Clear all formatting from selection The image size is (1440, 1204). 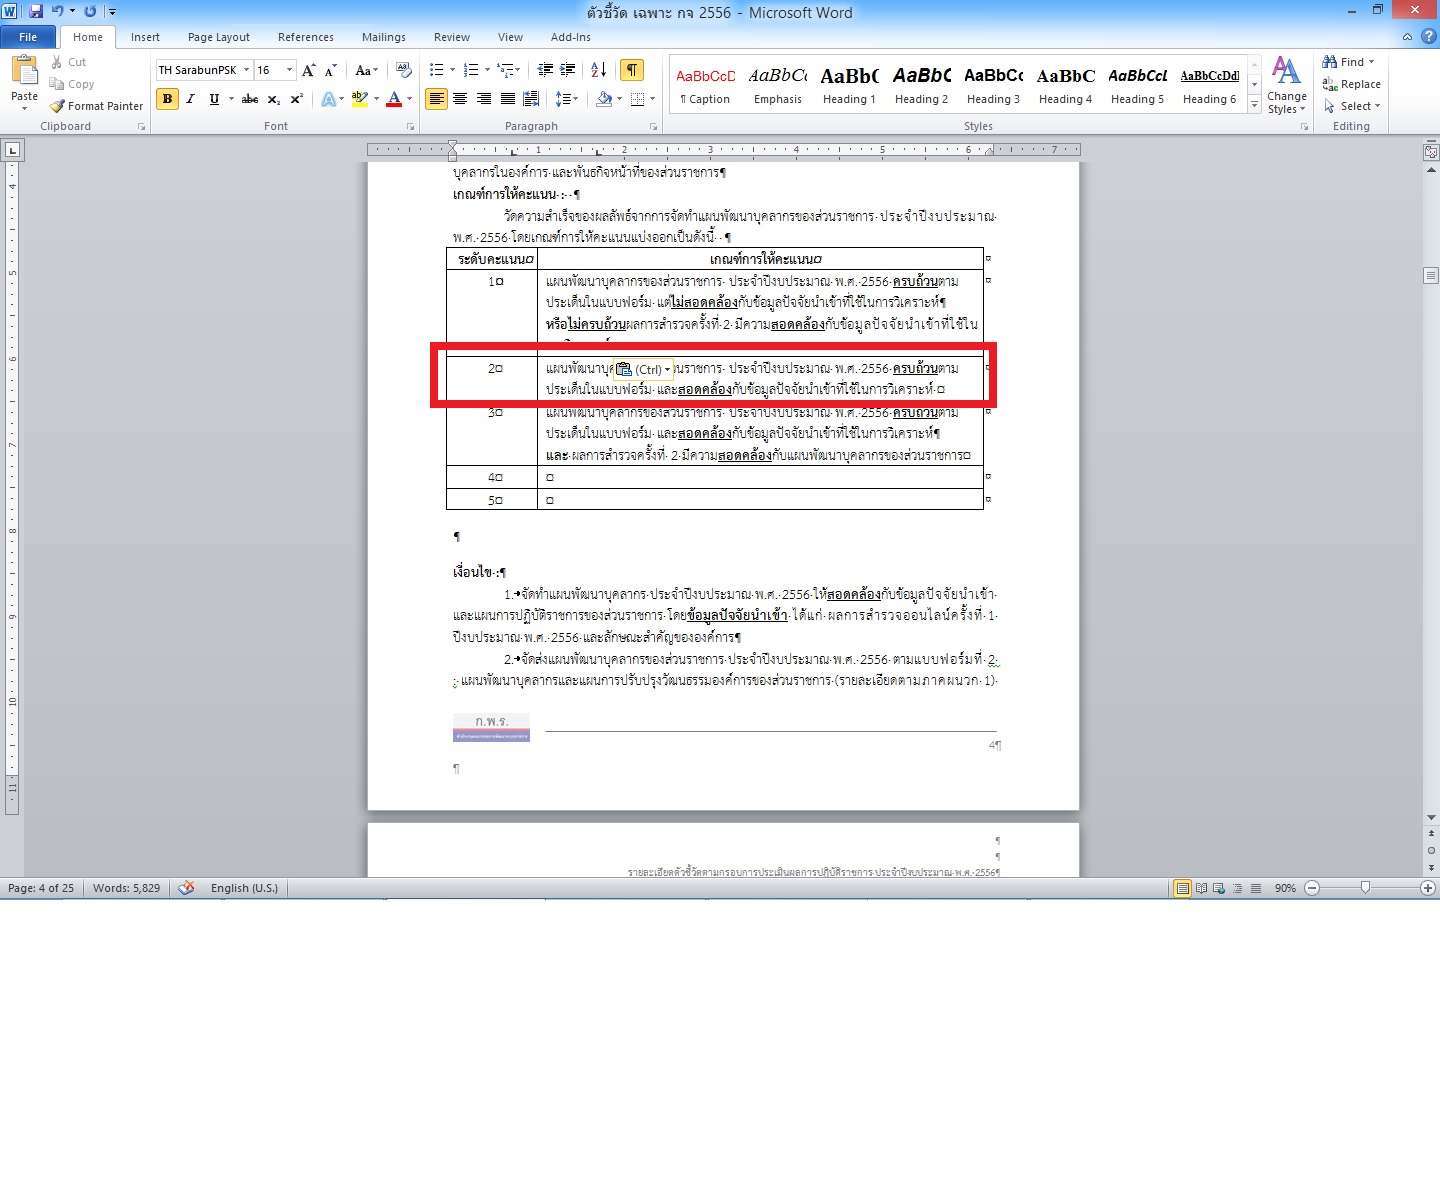[x=404, y=70]
